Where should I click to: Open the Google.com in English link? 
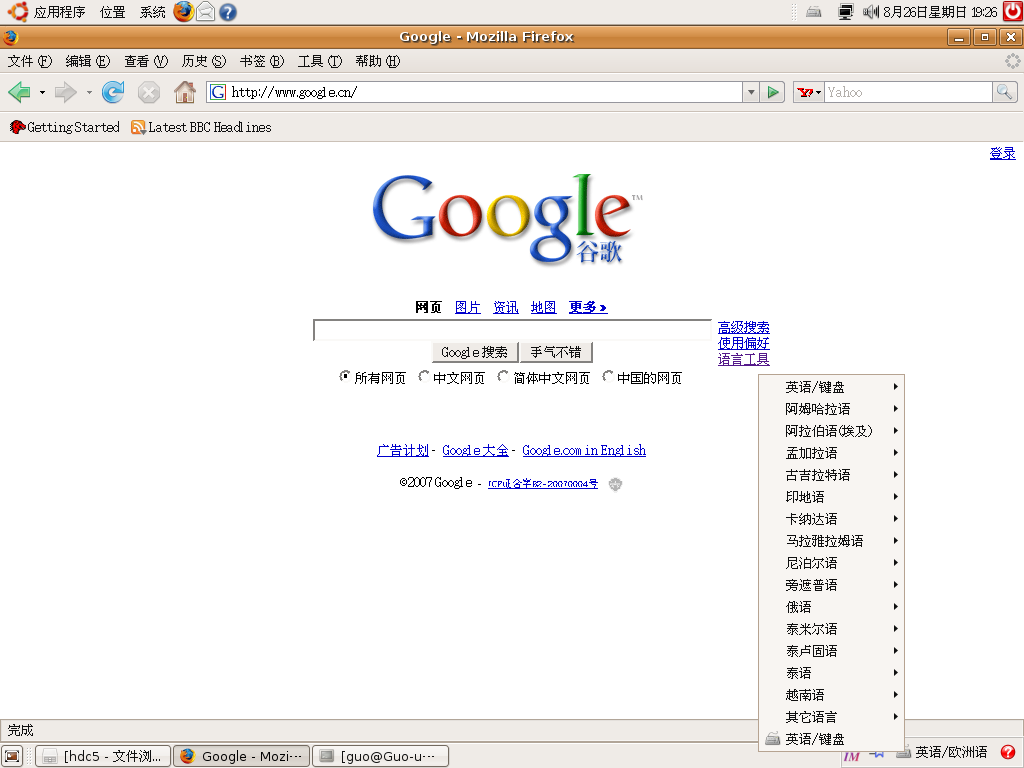[584, 451]
